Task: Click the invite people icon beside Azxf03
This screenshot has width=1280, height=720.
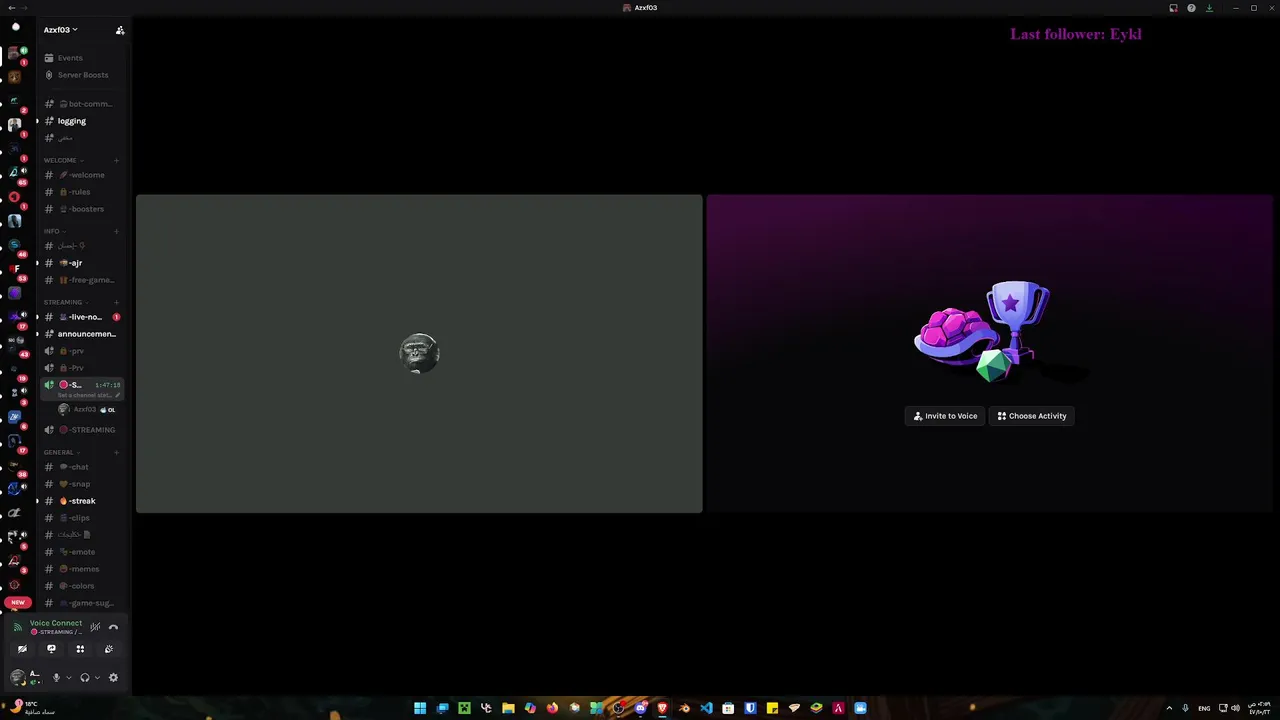Action: [x=120, y=30]
